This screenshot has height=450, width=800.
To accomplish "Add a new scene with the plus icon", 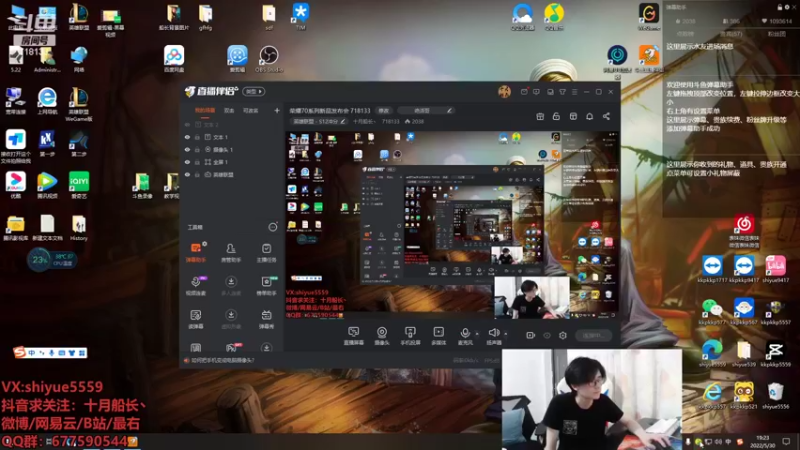I will (277, 110).
